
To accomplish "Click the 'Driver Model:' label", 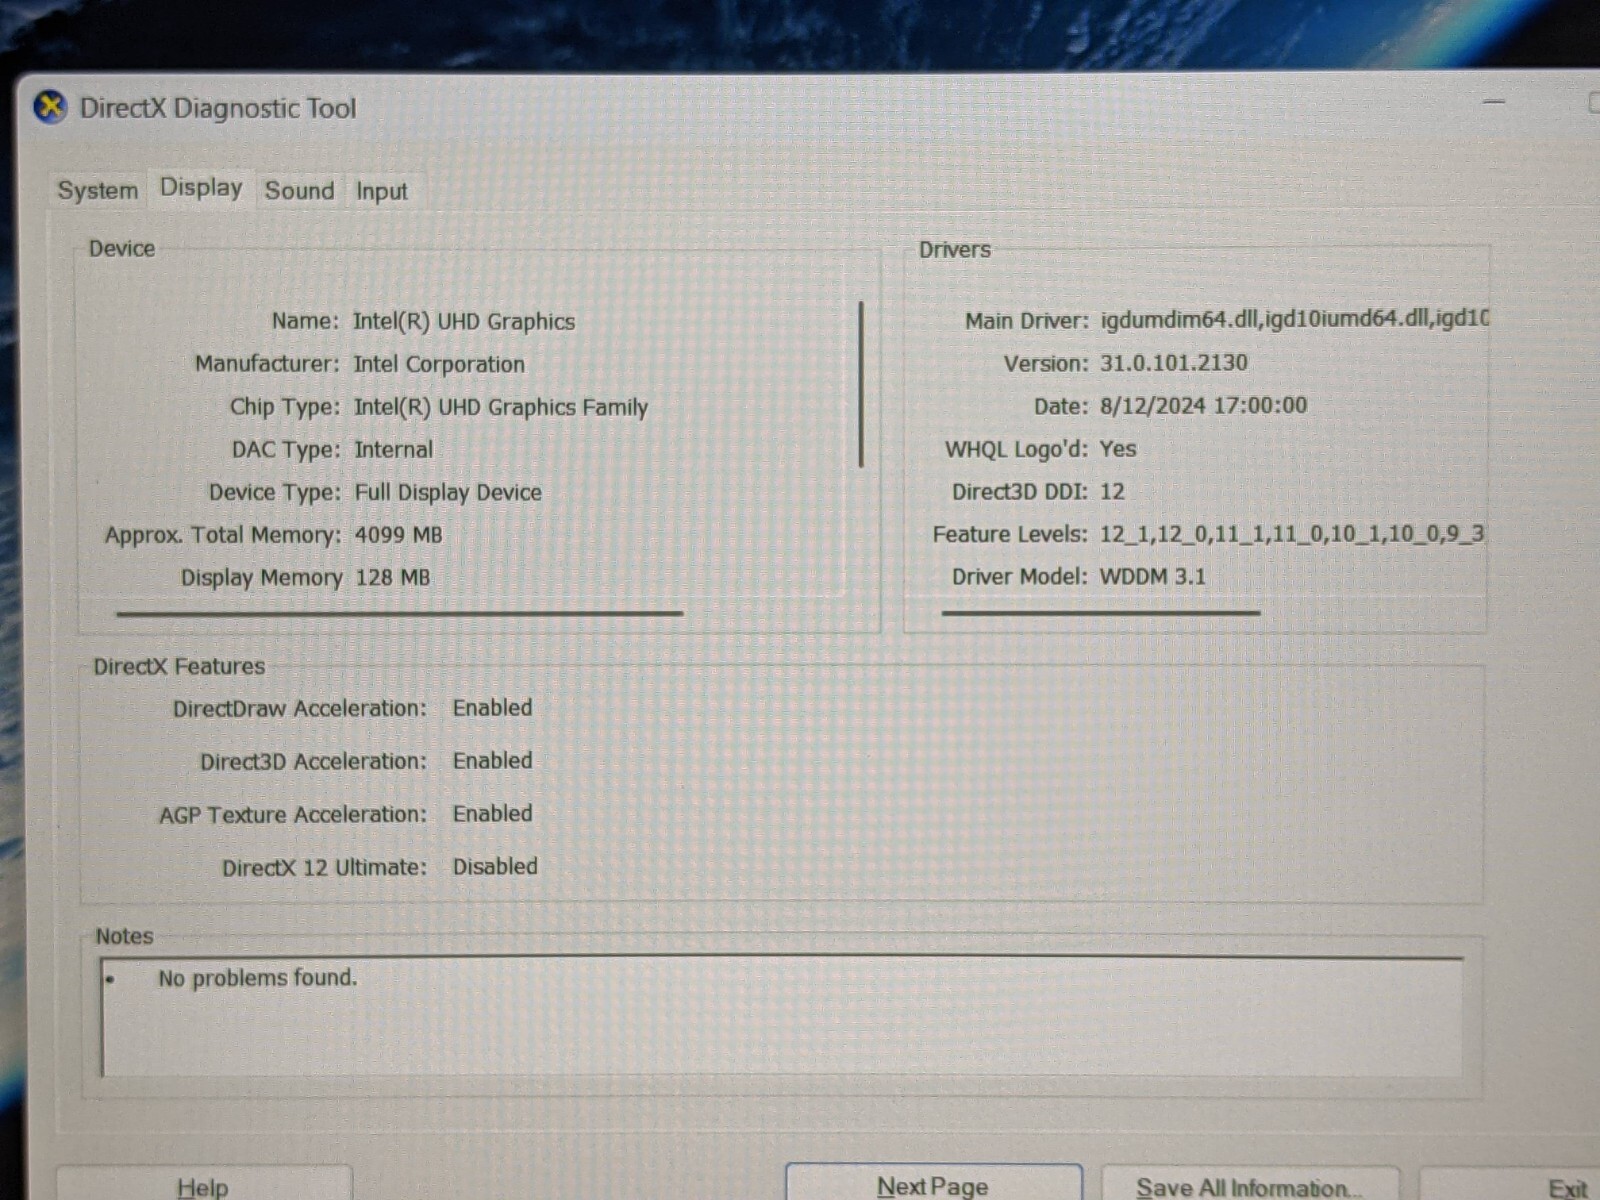I will tap(1019, 576).
